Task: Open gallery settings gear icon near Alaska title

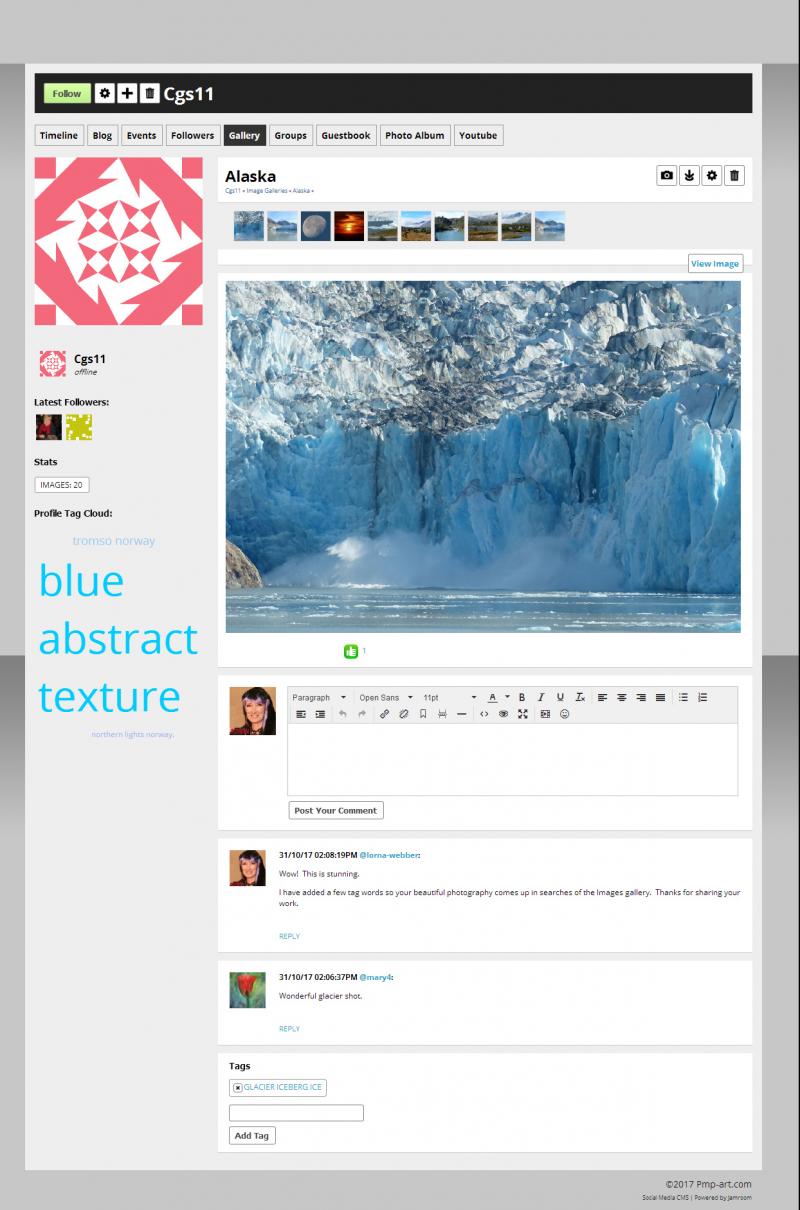Action: pyautogui.click(x=712, y=176)
